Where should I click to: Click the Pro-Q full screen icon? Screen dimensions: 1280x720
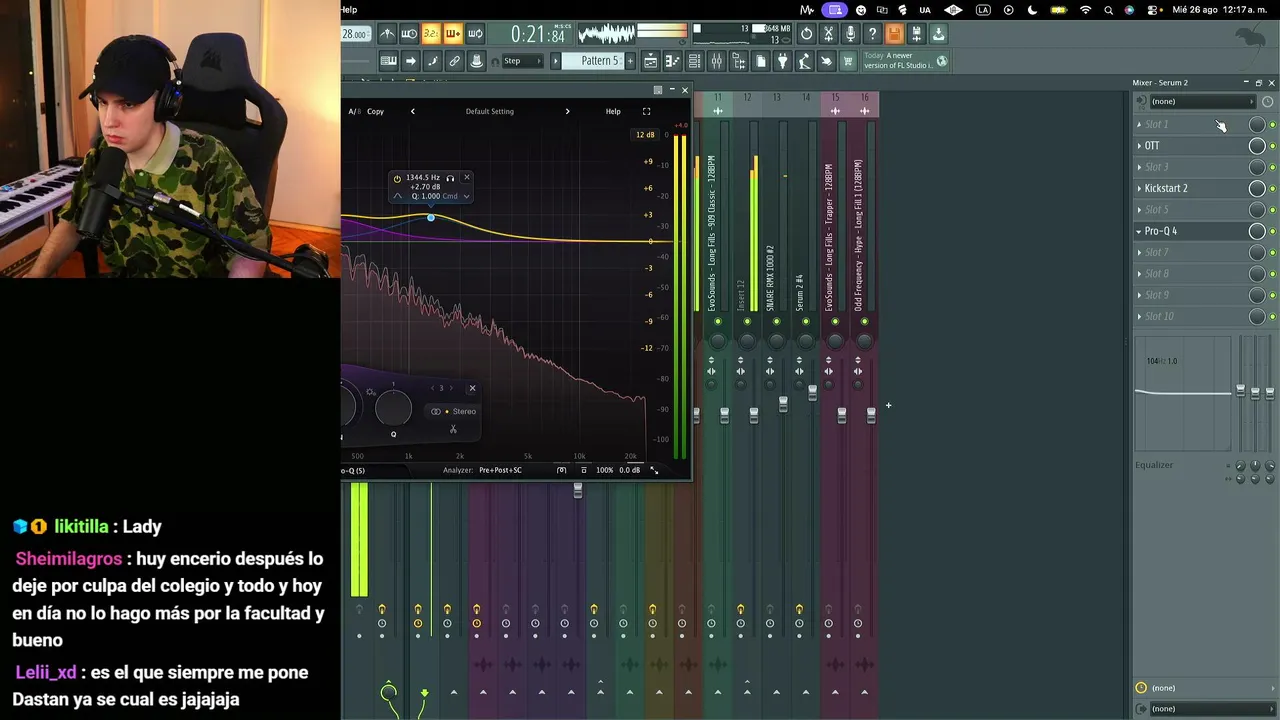[646, 111]
